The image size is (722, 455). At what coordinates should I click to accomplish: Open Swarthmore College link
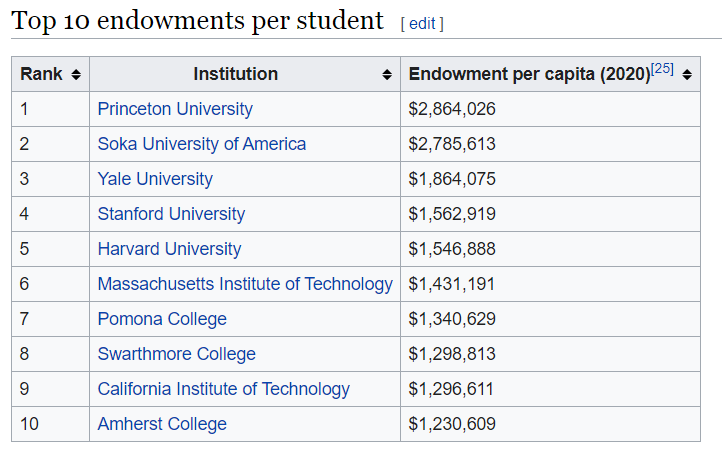pyautogui.click(x=176, y=354)
